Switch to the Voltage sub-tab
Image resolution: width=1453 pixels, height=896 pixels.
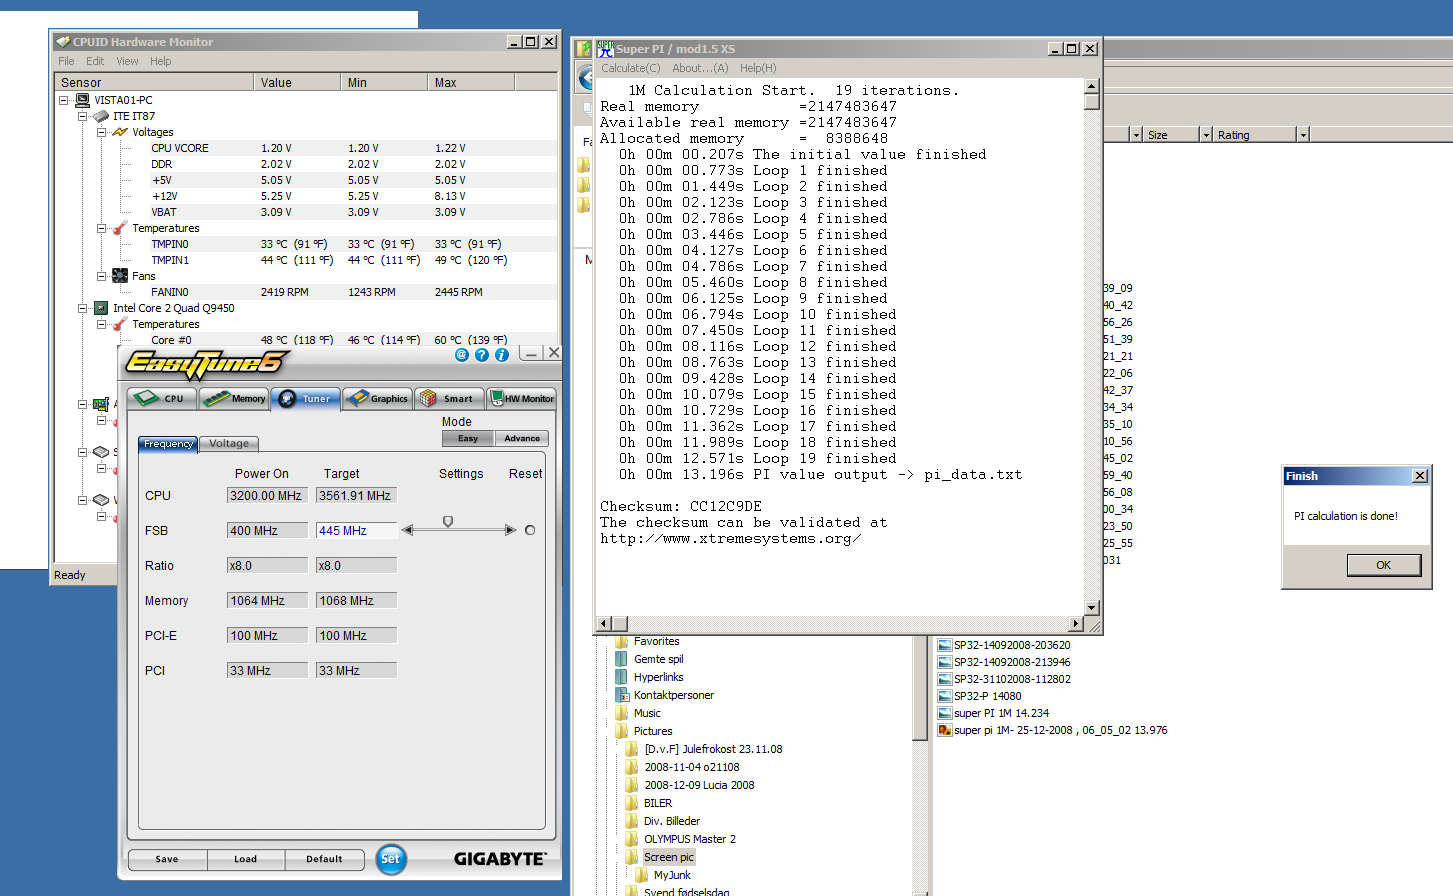(229, 443)
